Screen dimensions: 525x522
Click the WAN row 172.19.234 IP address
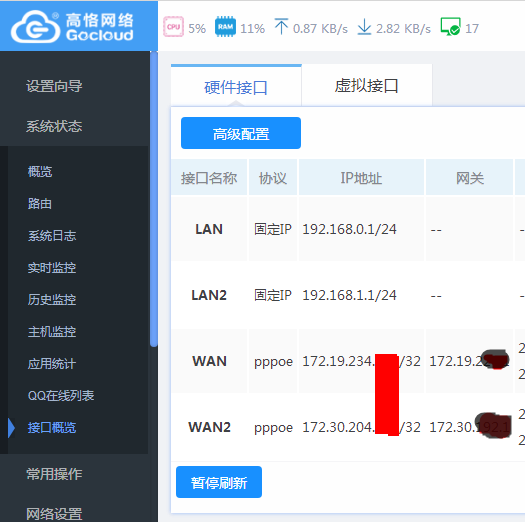pyautogui.click(x=361, y=361)
